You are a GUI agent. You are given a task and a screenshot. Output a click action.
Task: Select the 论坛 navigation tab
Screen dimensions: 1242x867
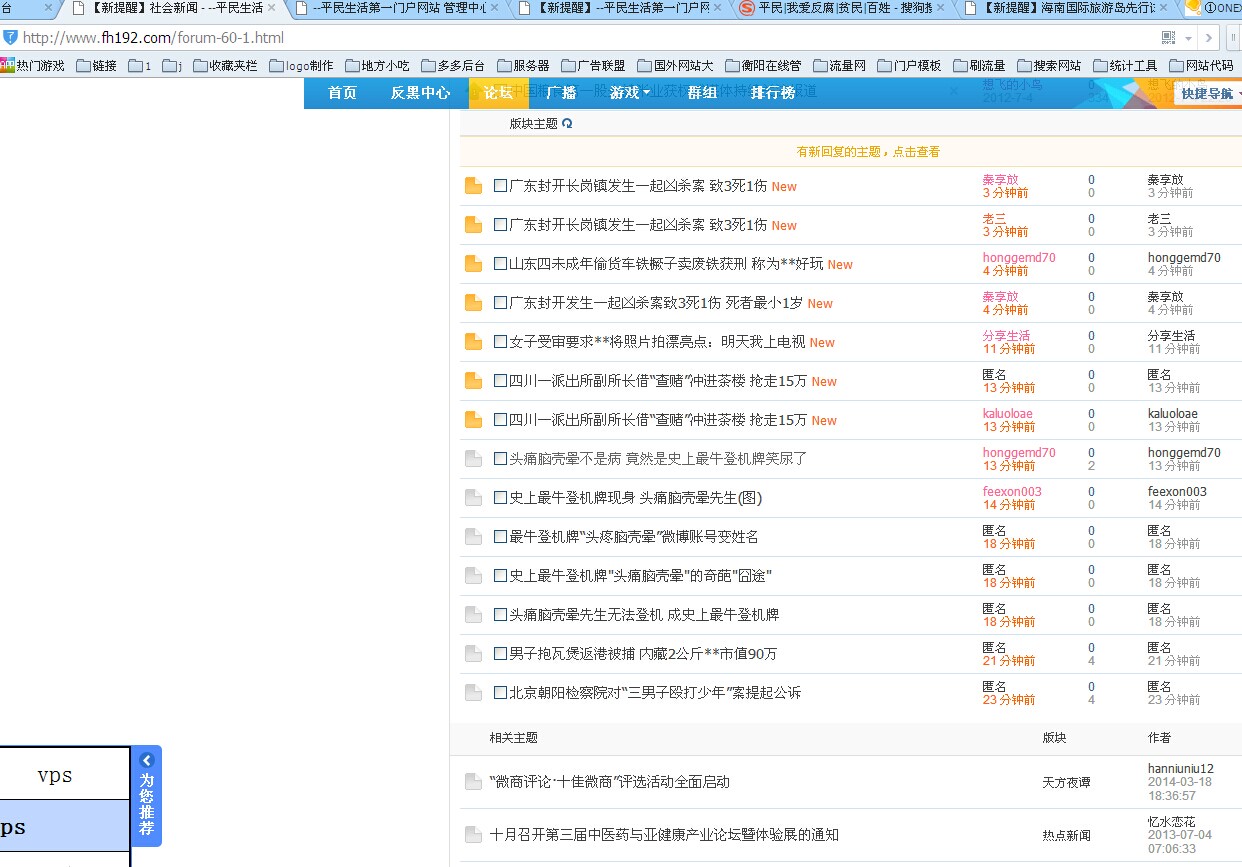coord(498,93)
